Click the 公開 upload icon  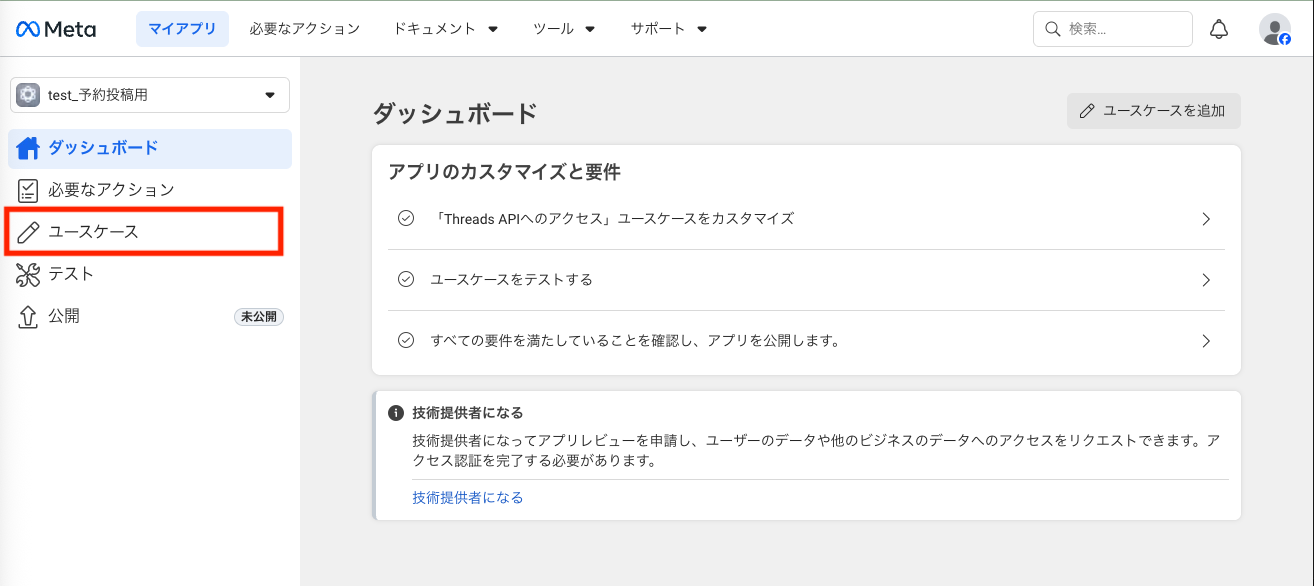(28, 316)
